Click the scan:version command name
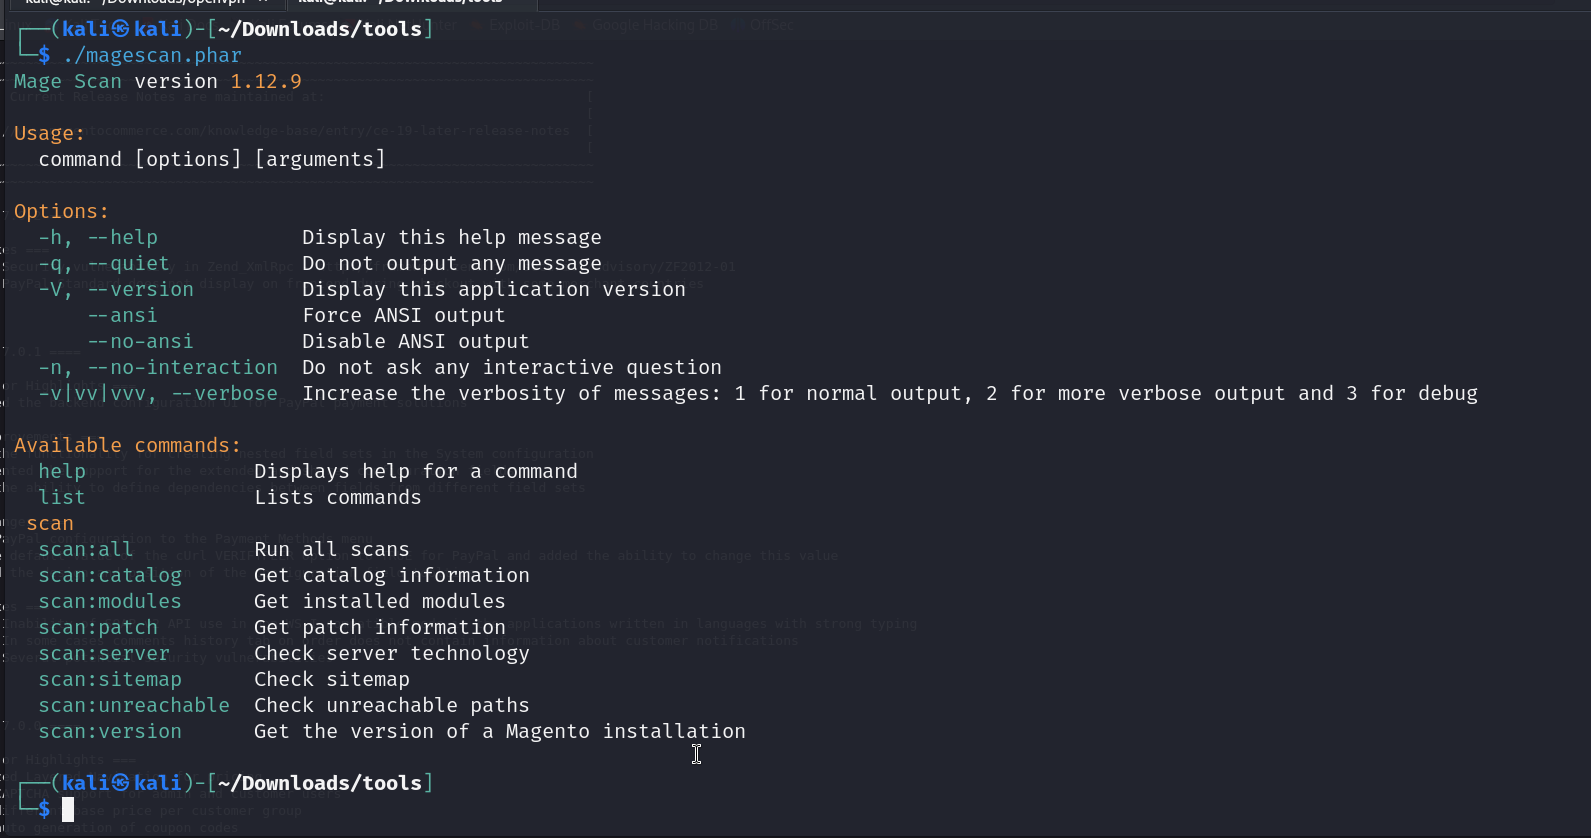 coord(110,732)
